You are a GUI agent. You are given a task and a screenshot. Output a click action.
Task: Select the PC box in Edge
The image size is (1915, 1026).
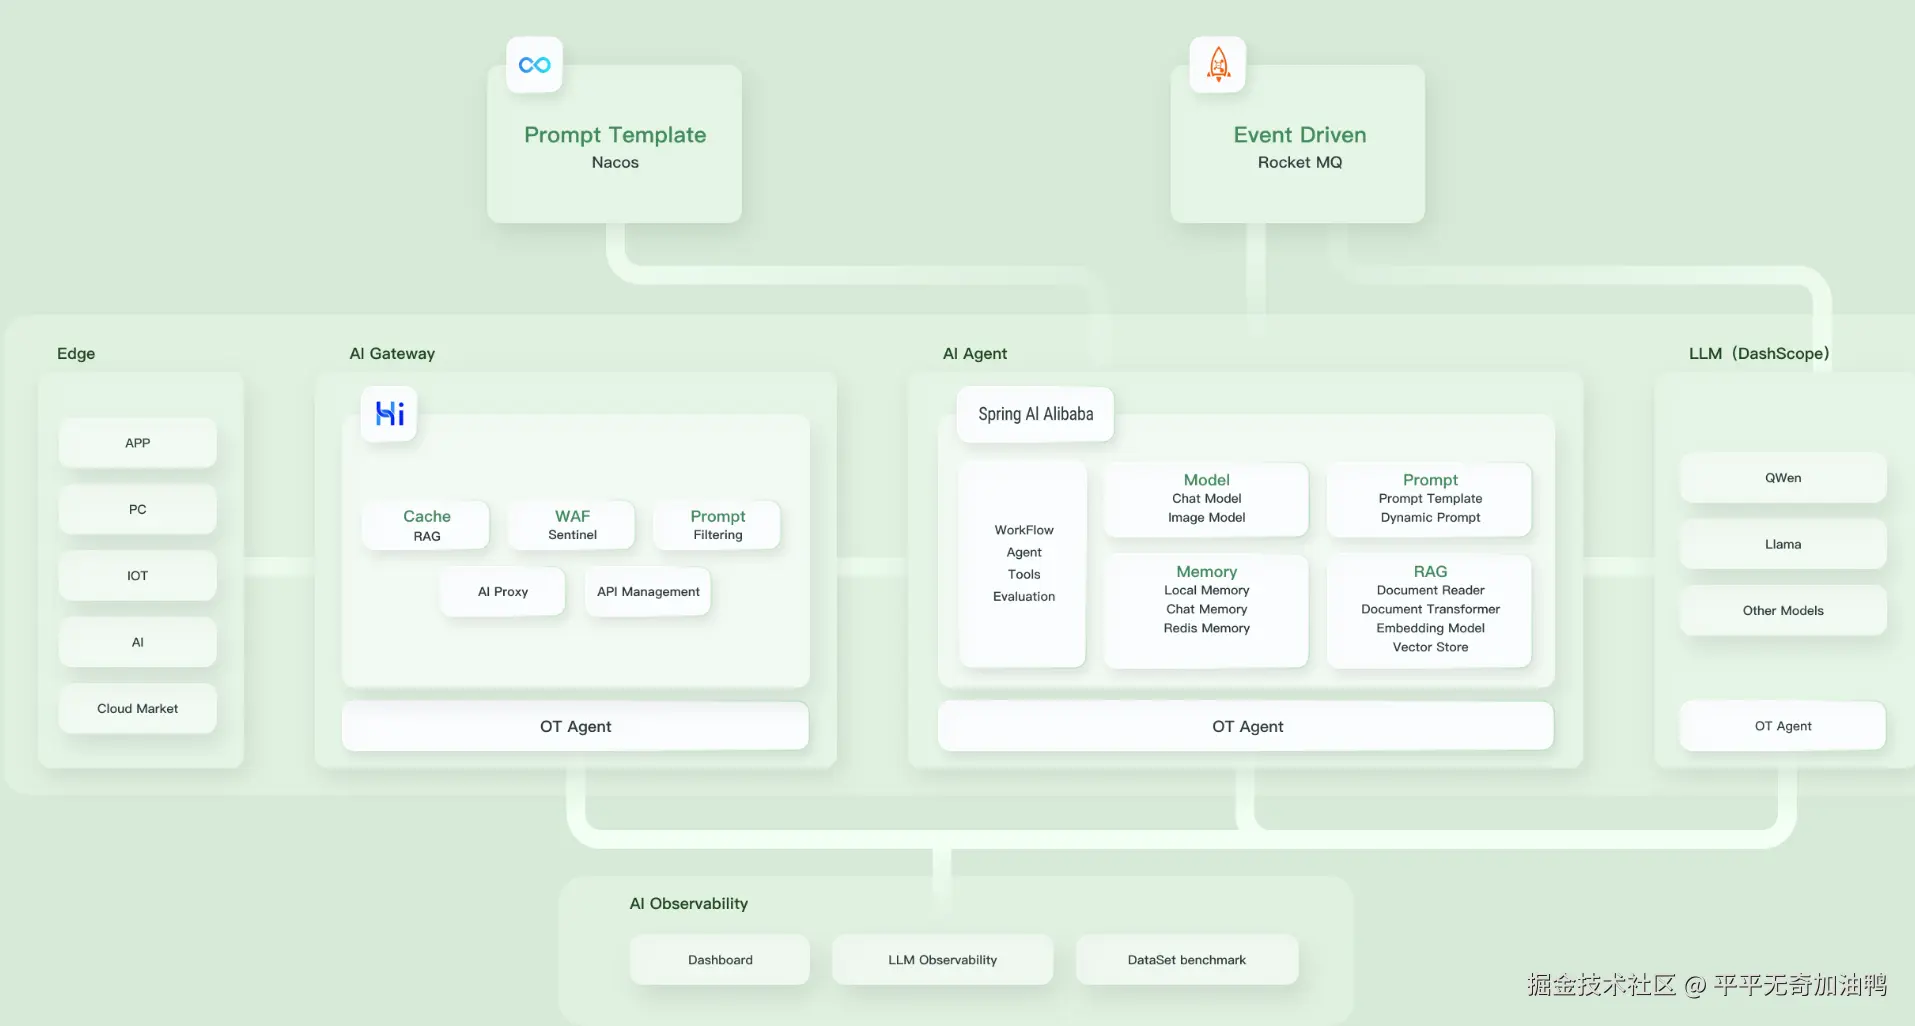(x=138, y=509)
